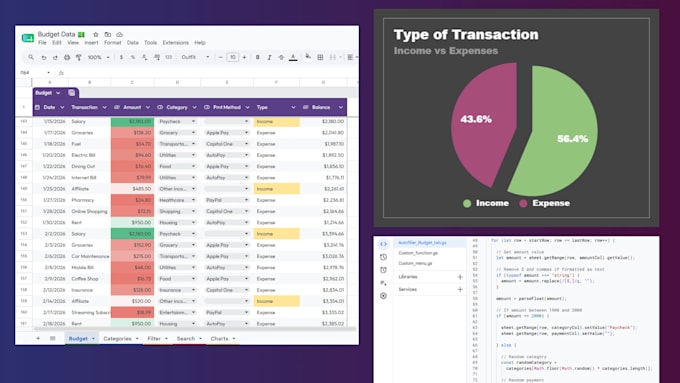Open the Amount column header dropdown
The height and width of the screenshot is (383, 680).
[x=148, y=107]
